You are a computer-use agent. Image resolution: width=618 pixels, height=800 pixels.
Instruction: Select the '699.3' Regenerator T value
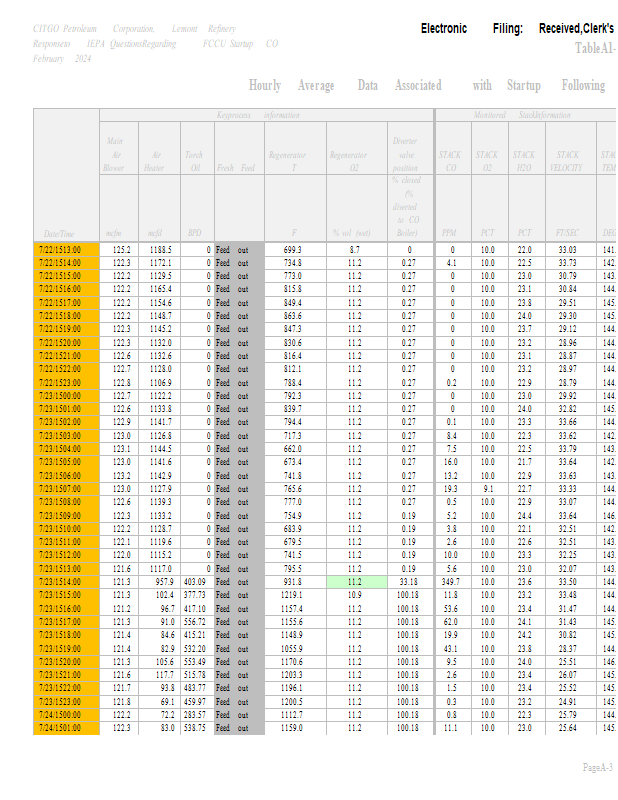point(293,250)
